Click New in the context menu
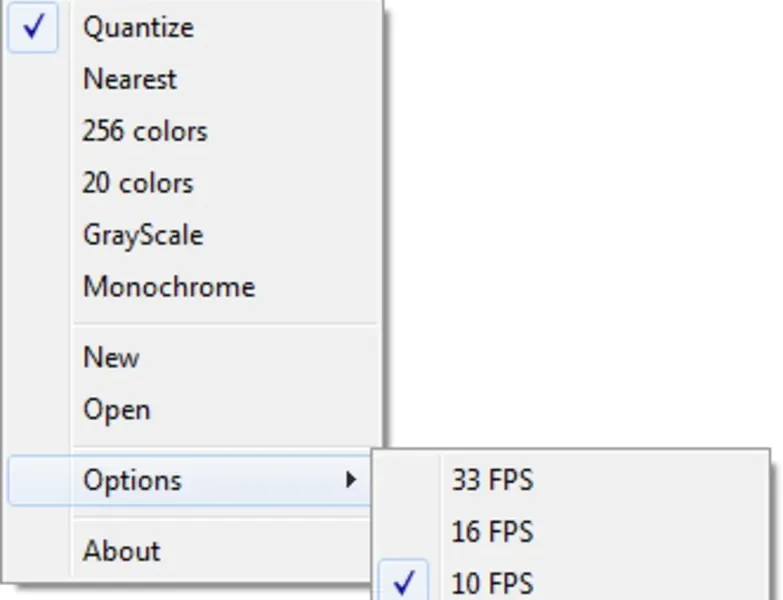The width and height of the screenshot is (783, 600). 111,358
